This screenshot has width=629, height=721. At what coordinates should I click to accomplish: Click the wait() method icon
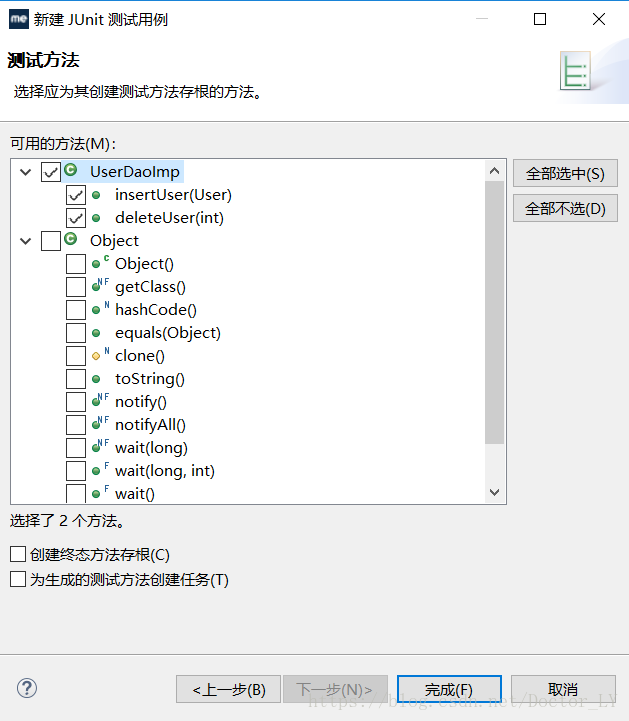[100, 492]
